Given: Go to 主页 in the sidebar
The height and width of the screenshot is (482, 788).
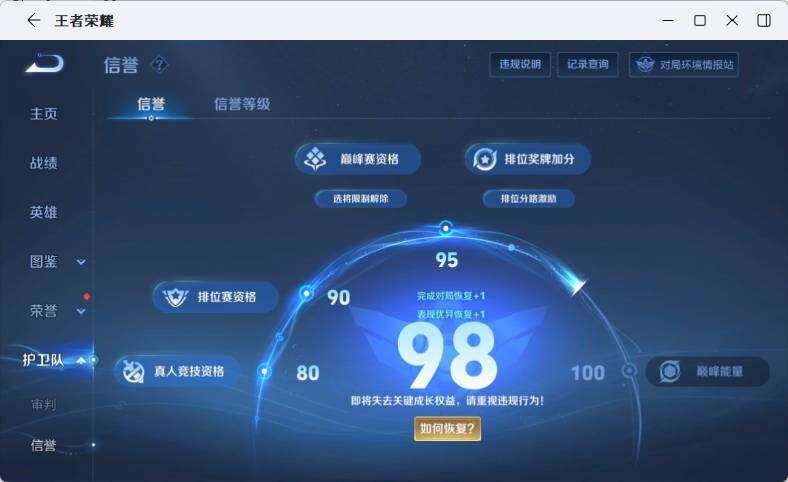Looking at the screenshot, I should [x=44, y=114].
